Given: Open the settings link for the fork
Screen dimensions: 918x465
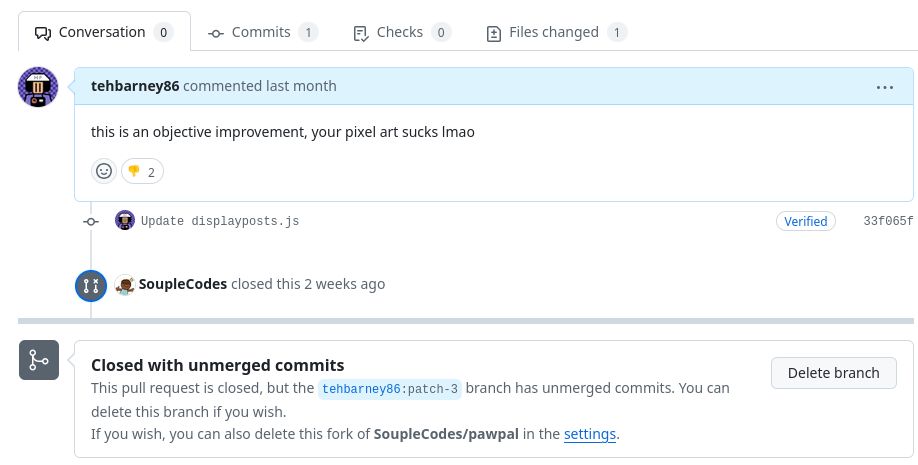Looking at the screenshot, I should pos(590,434).
